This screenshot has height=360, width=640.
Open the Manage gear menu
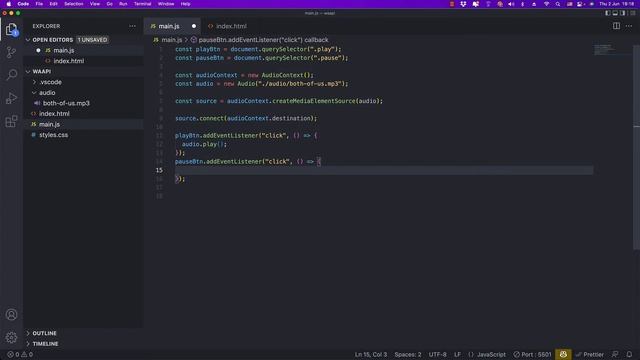point(11,338)
